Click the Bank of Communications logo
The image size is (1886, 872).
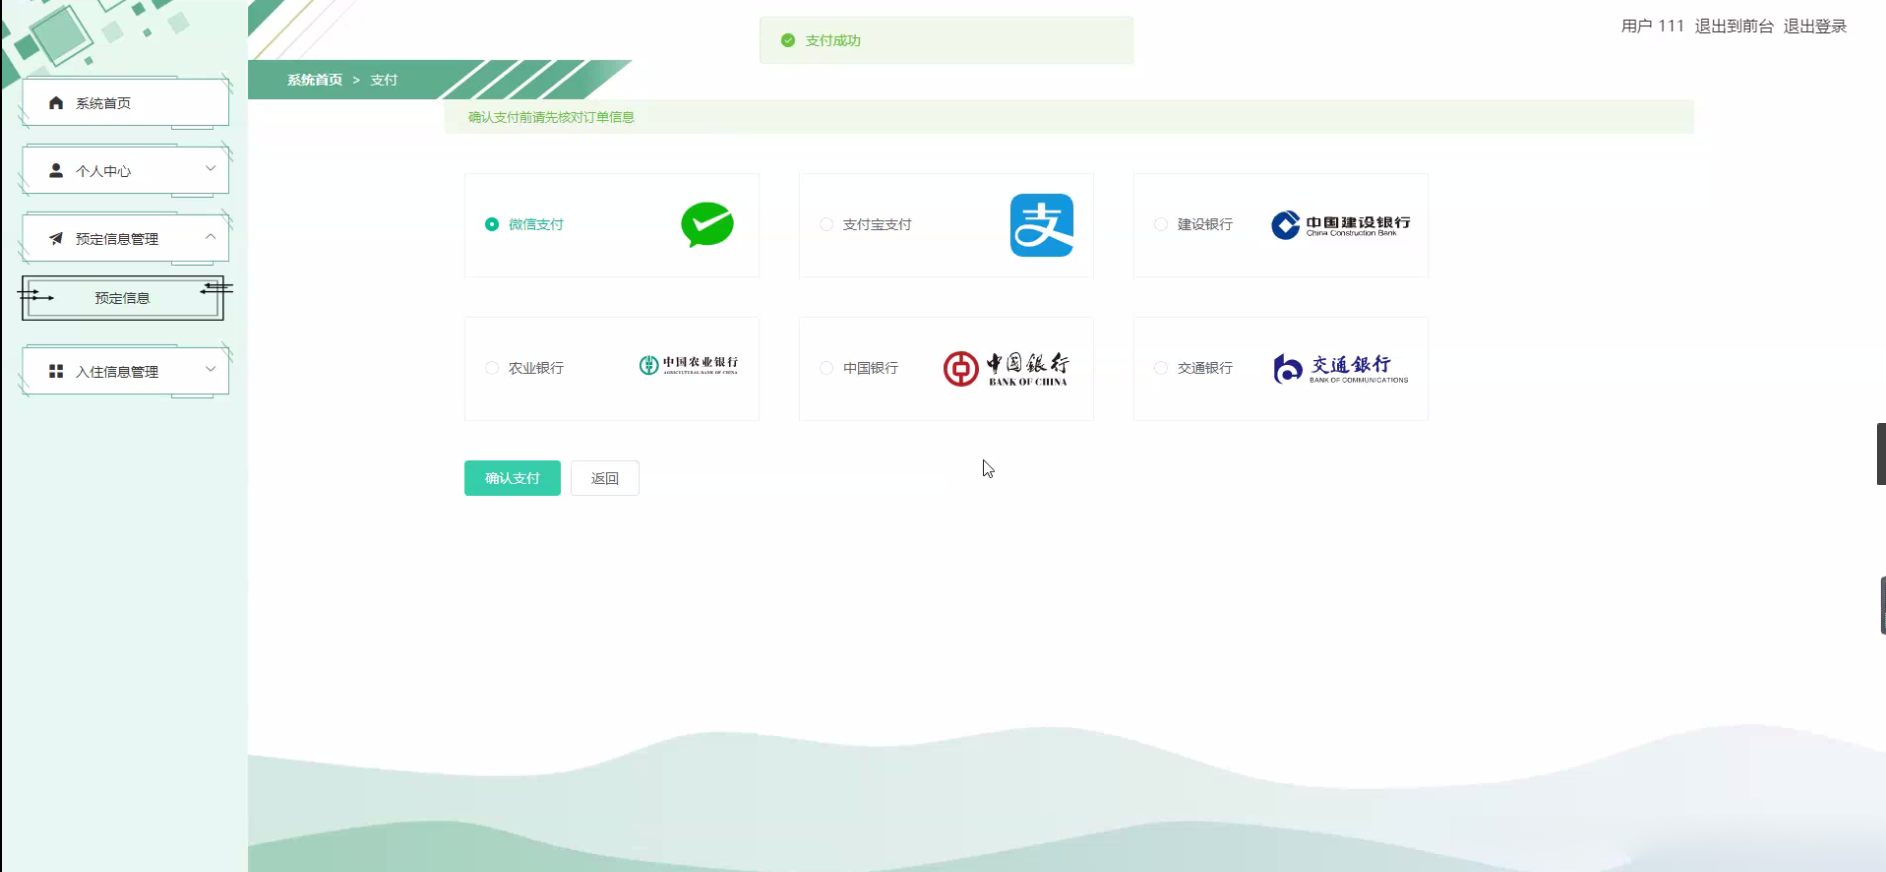click(x=1340, y=368)
